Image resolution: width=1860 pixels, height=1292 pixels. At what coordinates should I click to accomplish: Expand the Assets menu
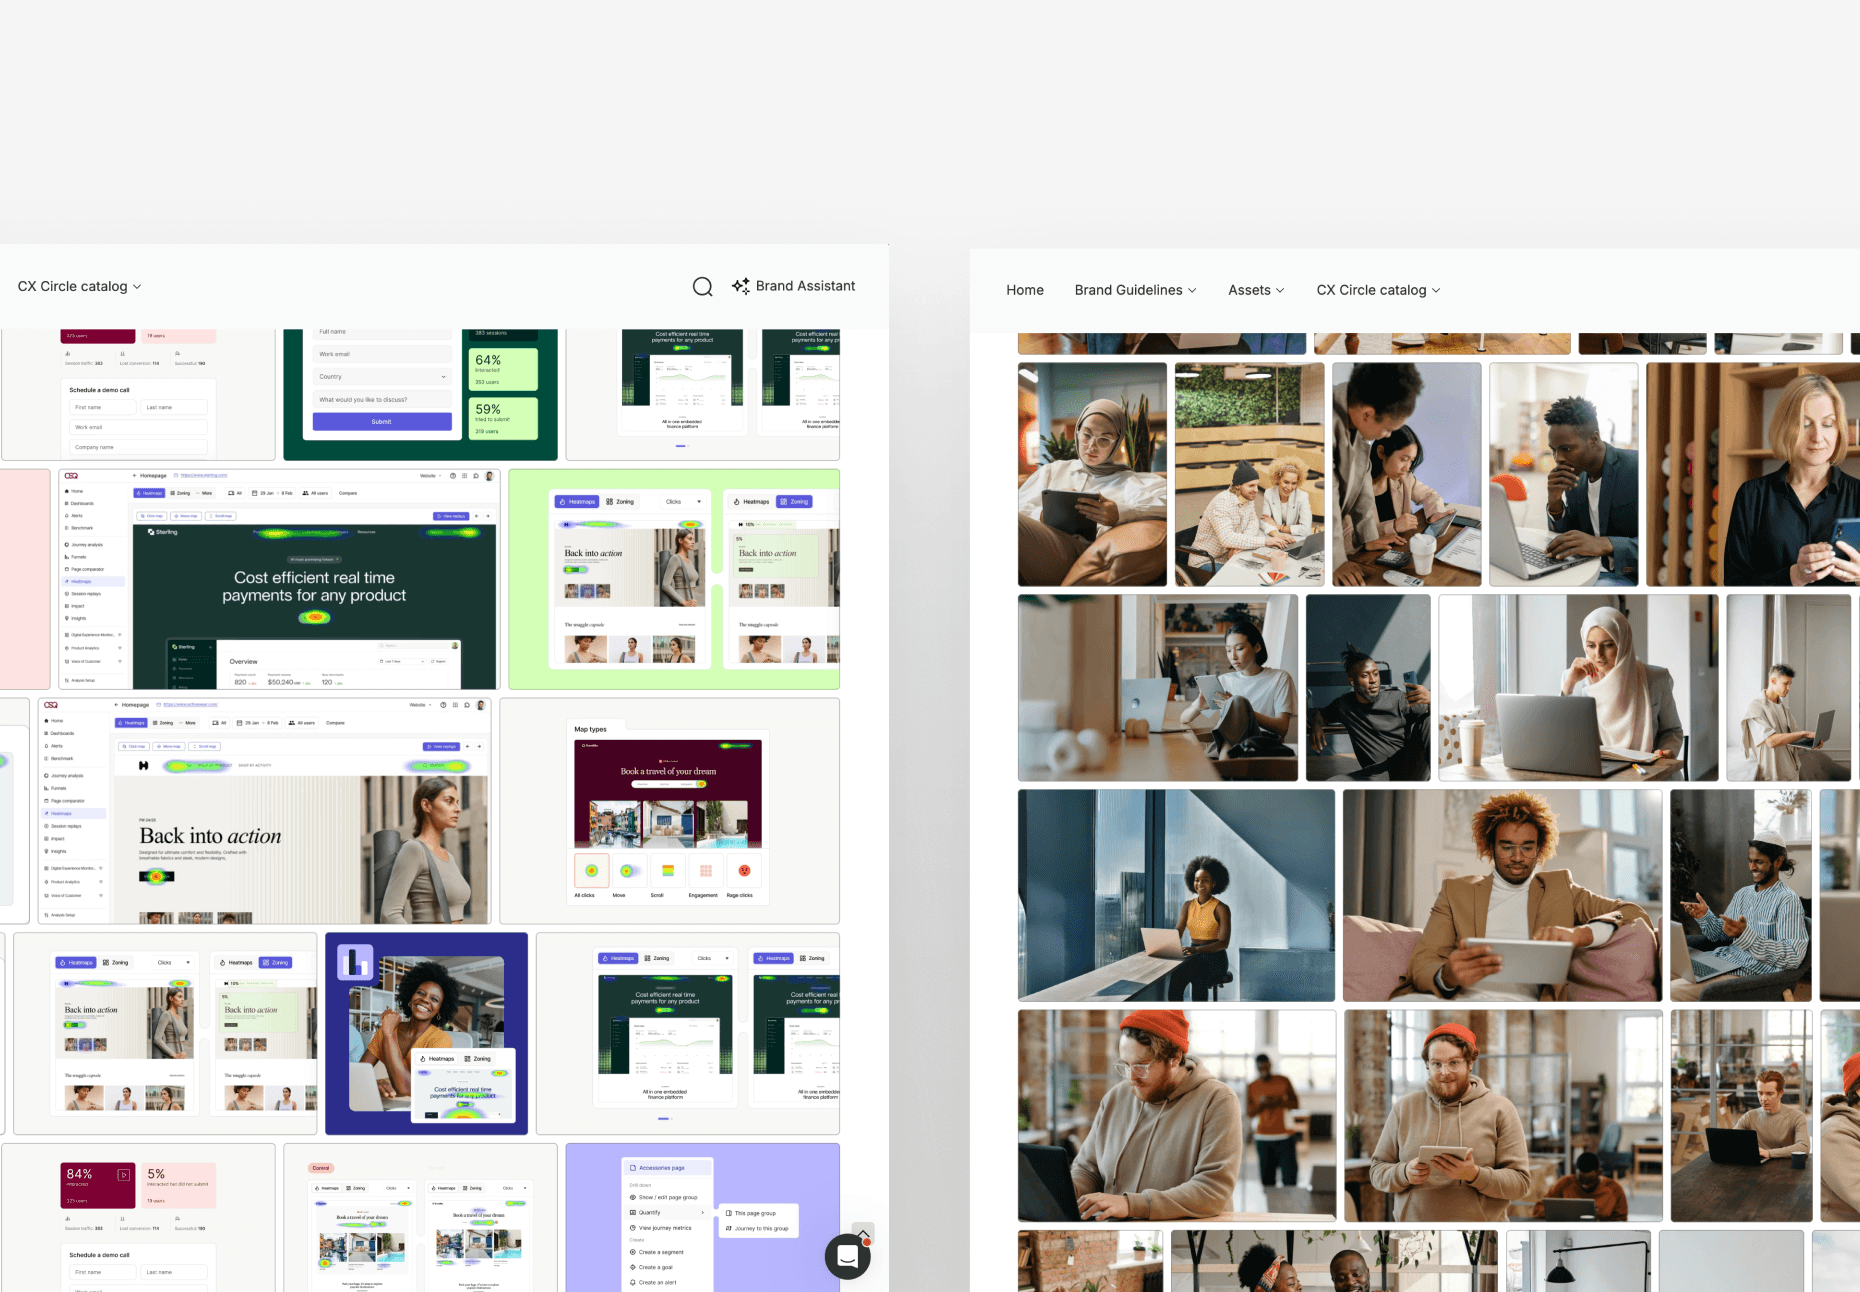(x=1256, y=290)
